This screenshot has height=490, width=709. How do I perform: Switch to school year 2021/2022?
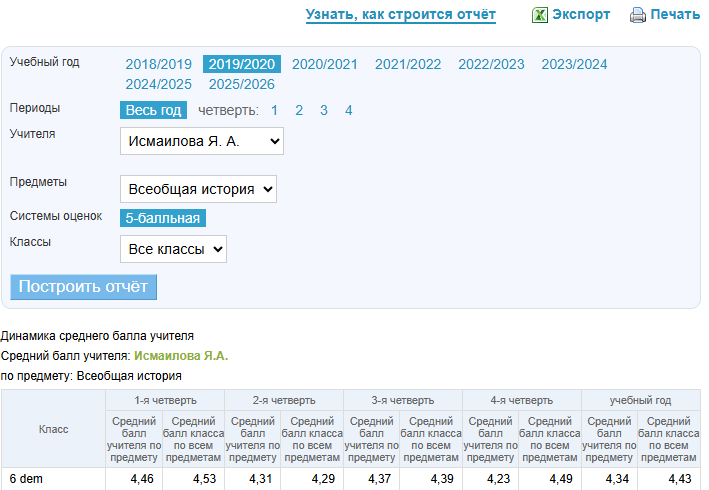[x=408, y=64]
